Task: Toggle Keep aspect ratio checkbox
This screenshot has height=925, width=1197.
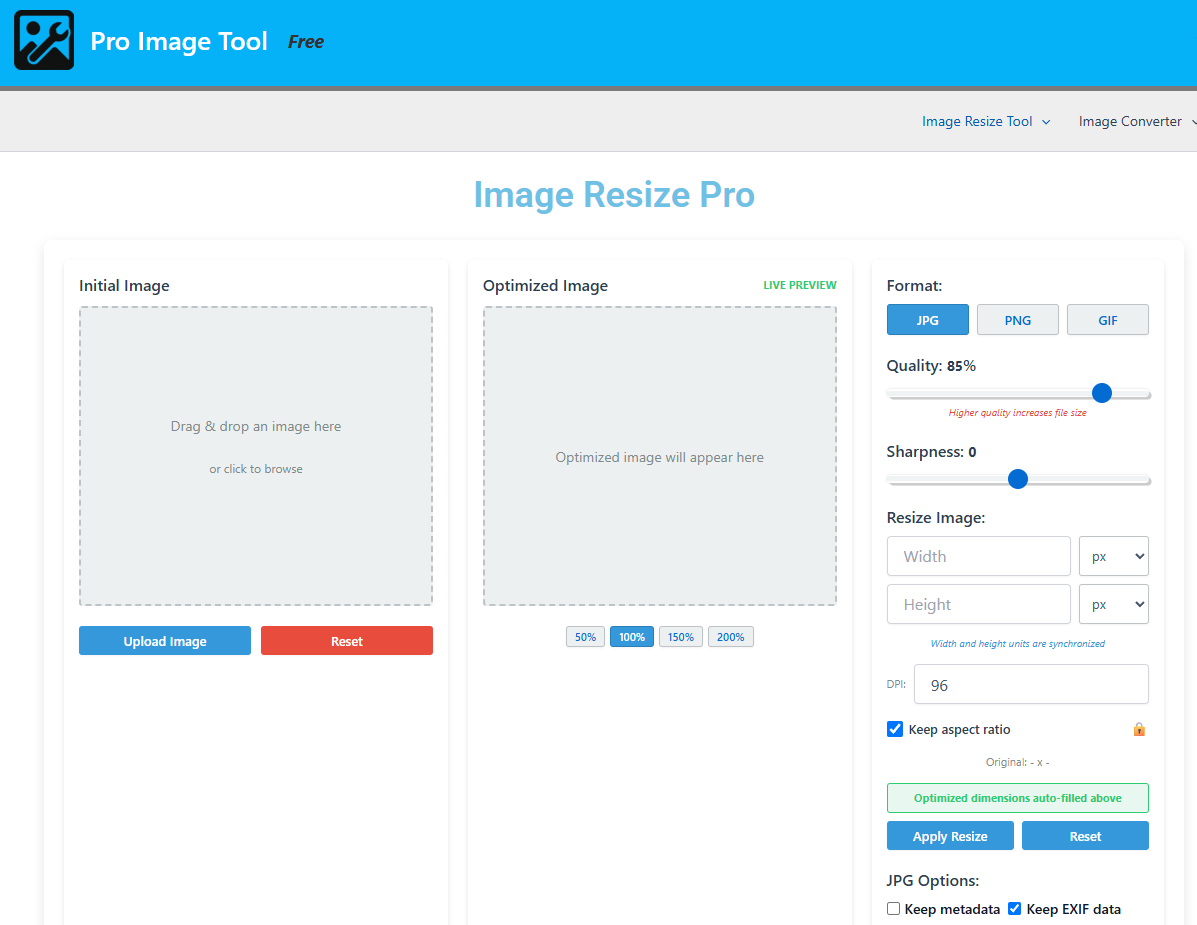Action: coord(895,729)
